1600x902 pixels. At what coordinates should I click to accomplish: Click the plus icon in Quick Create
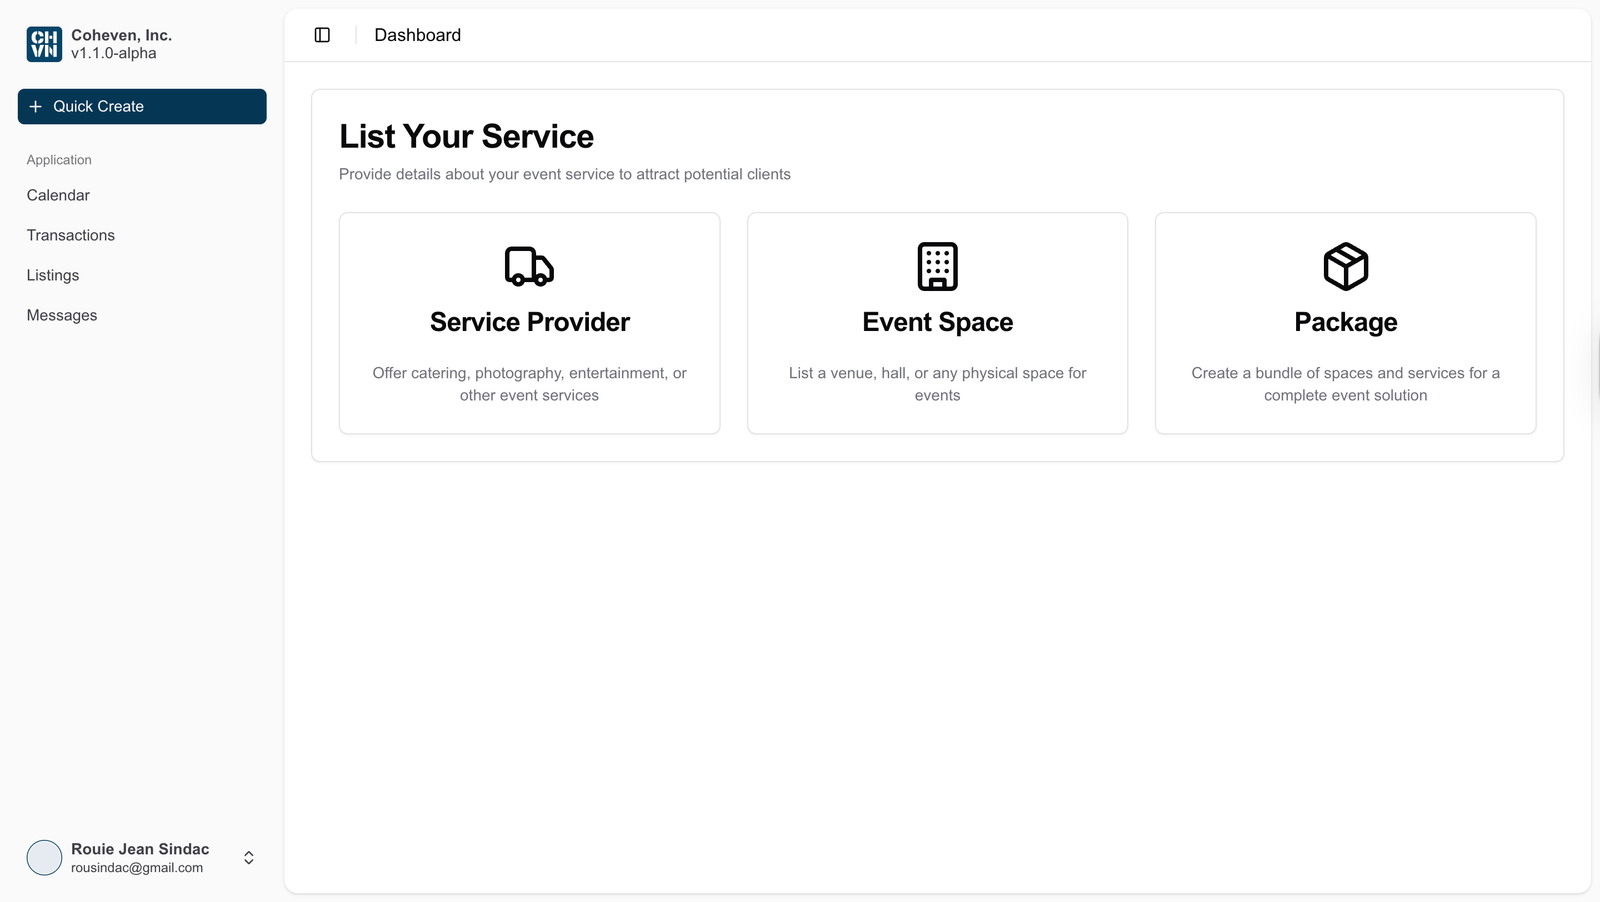point(36,107)
